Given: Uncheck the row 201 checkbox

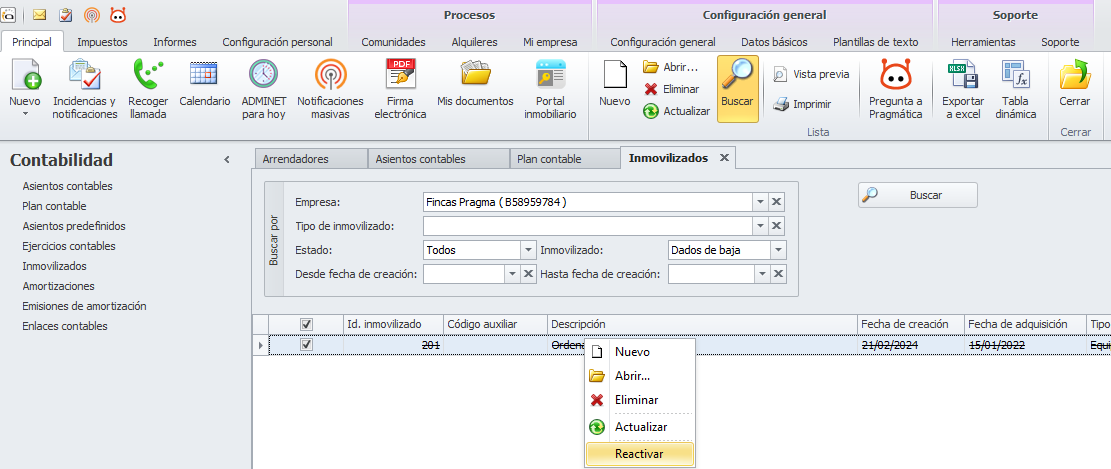Looking at the screenshot, I should (307, 344).
